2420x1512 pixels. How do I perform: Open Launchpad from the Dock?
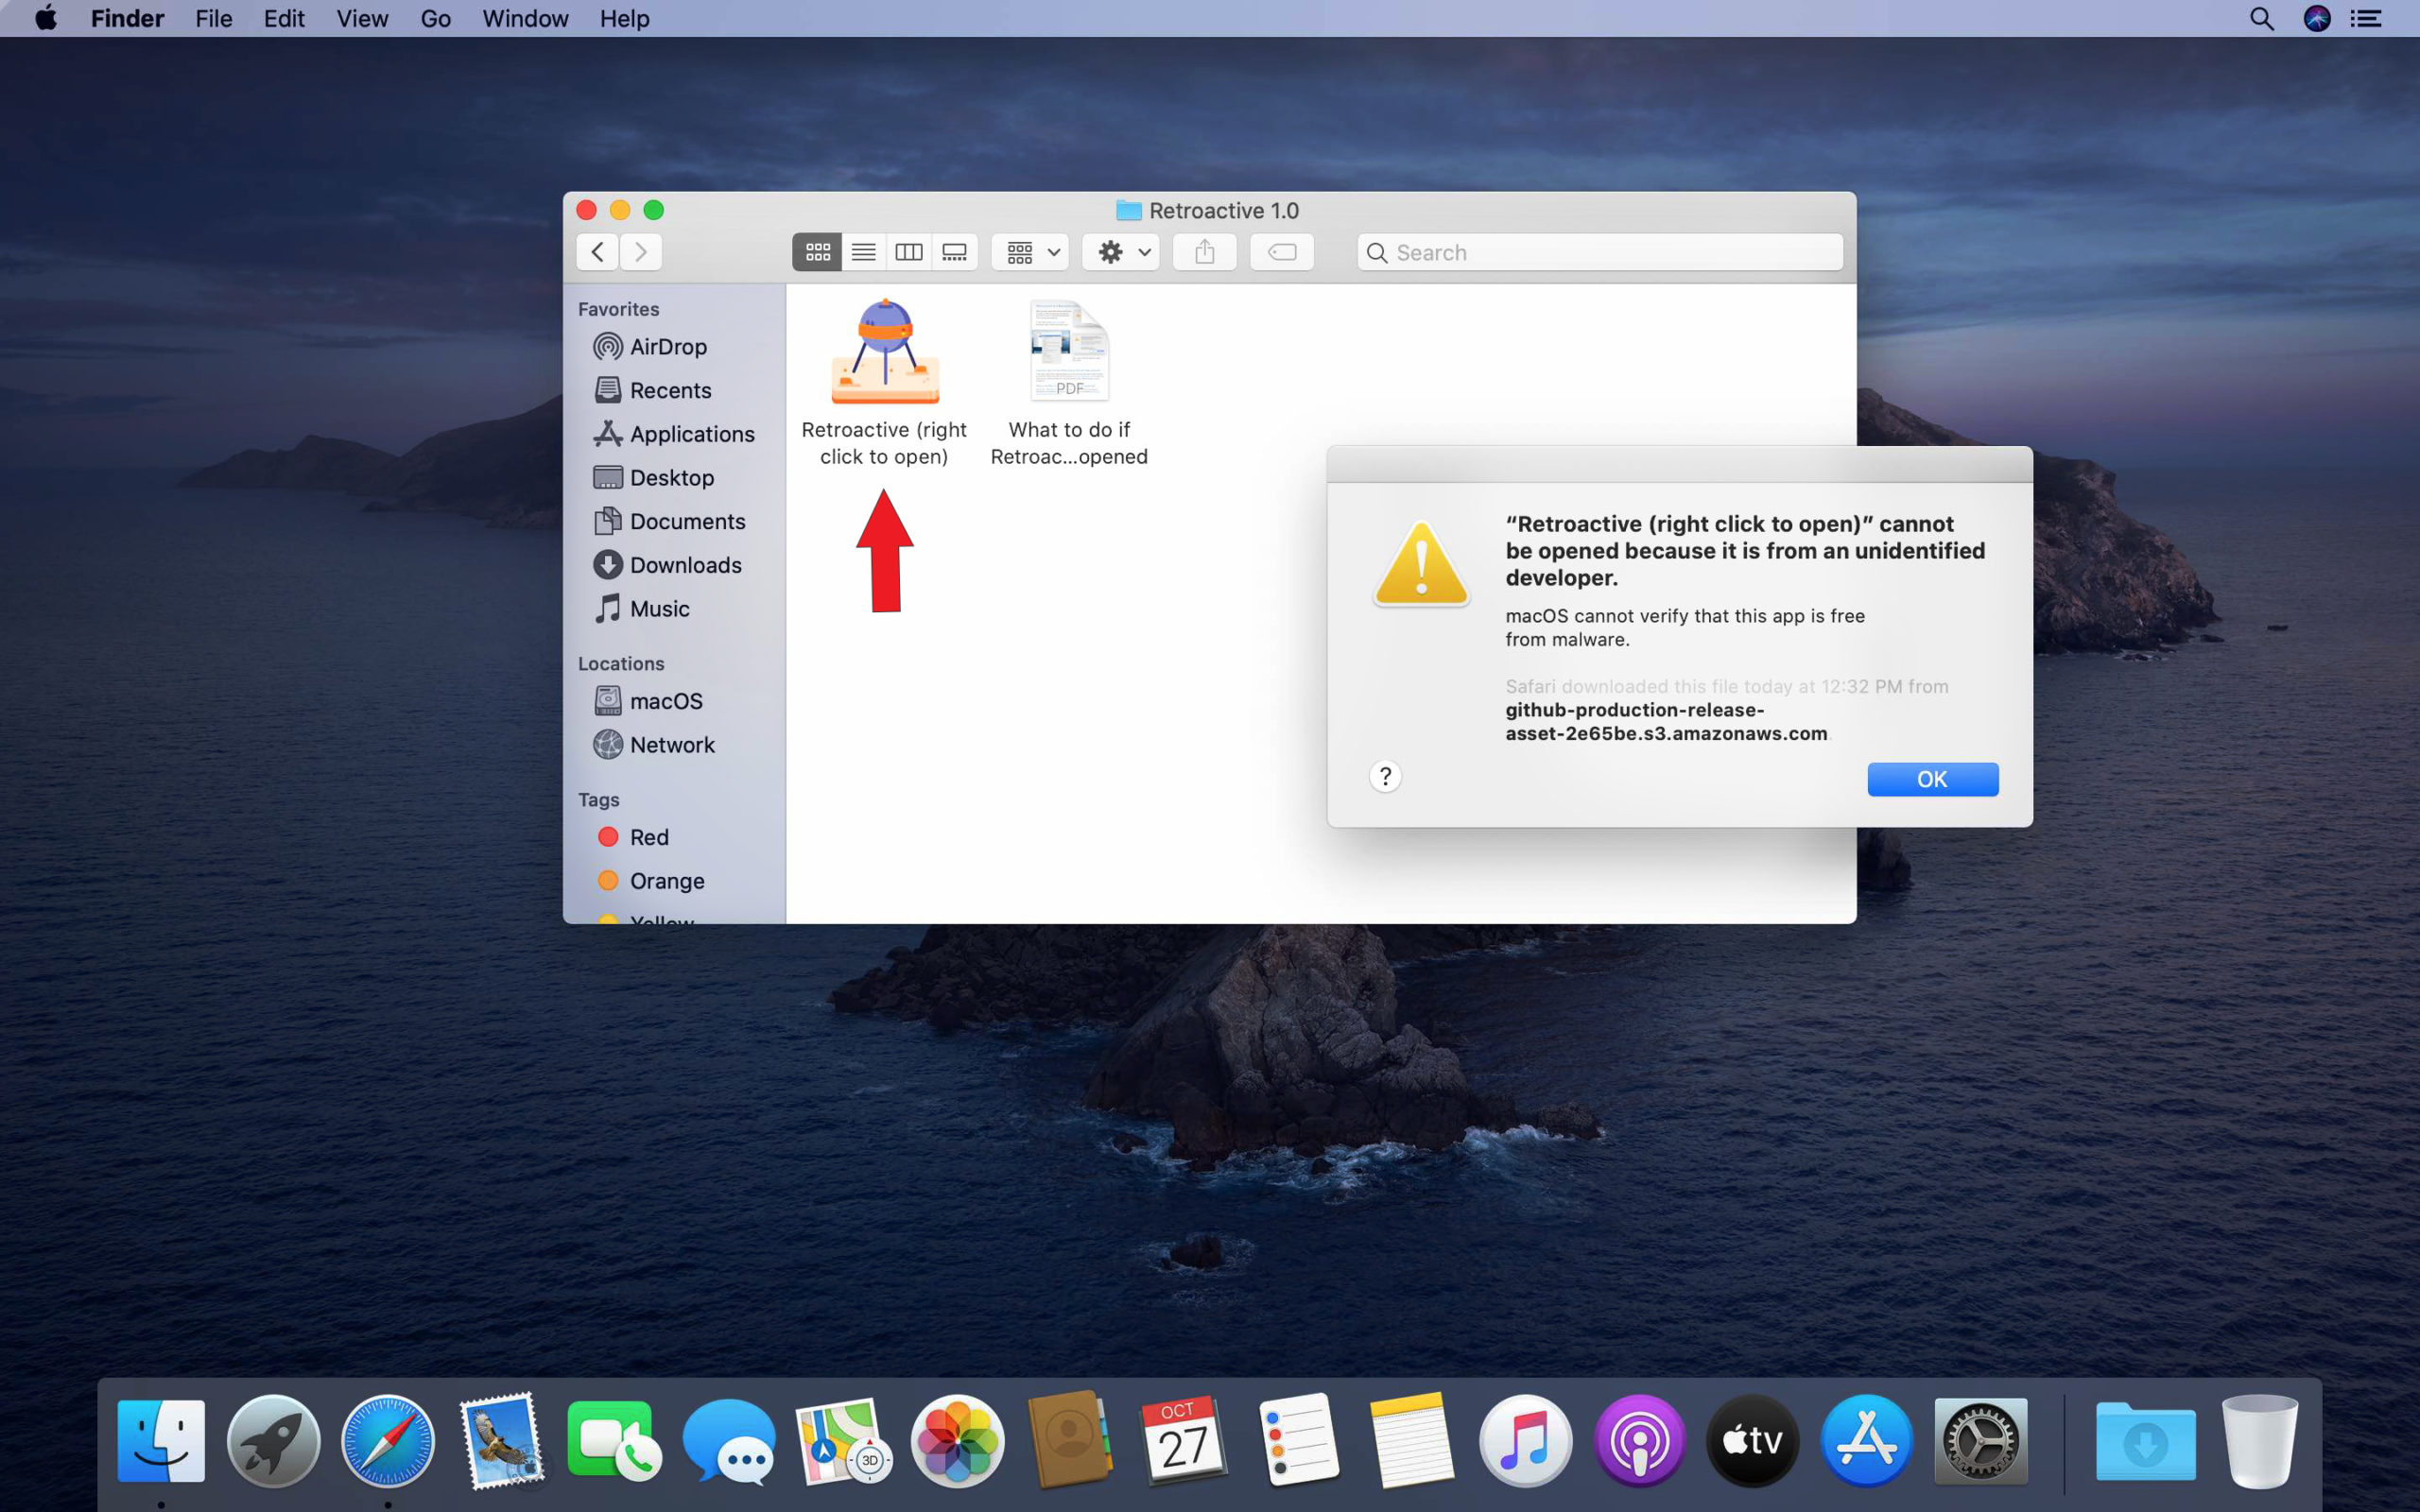[x=274, y=1440]
